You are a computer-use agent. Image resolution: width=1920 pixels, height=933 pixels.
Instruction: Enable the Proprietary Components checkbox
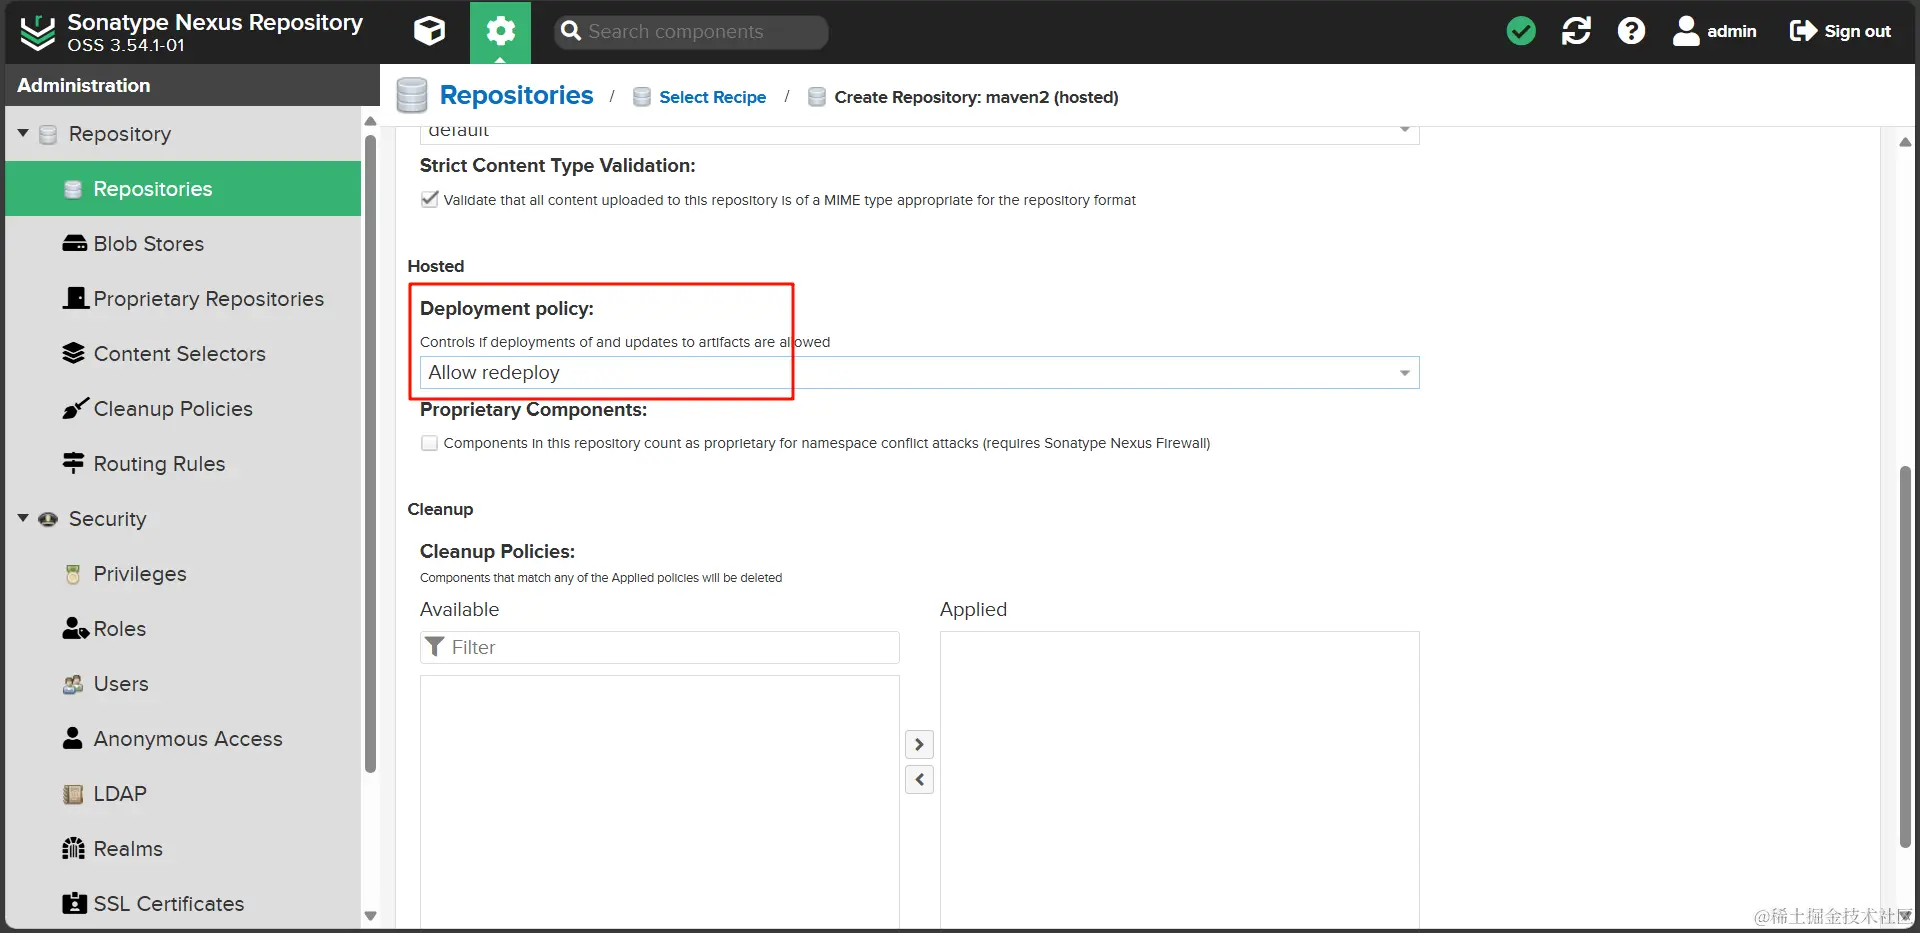coord(430,443)
